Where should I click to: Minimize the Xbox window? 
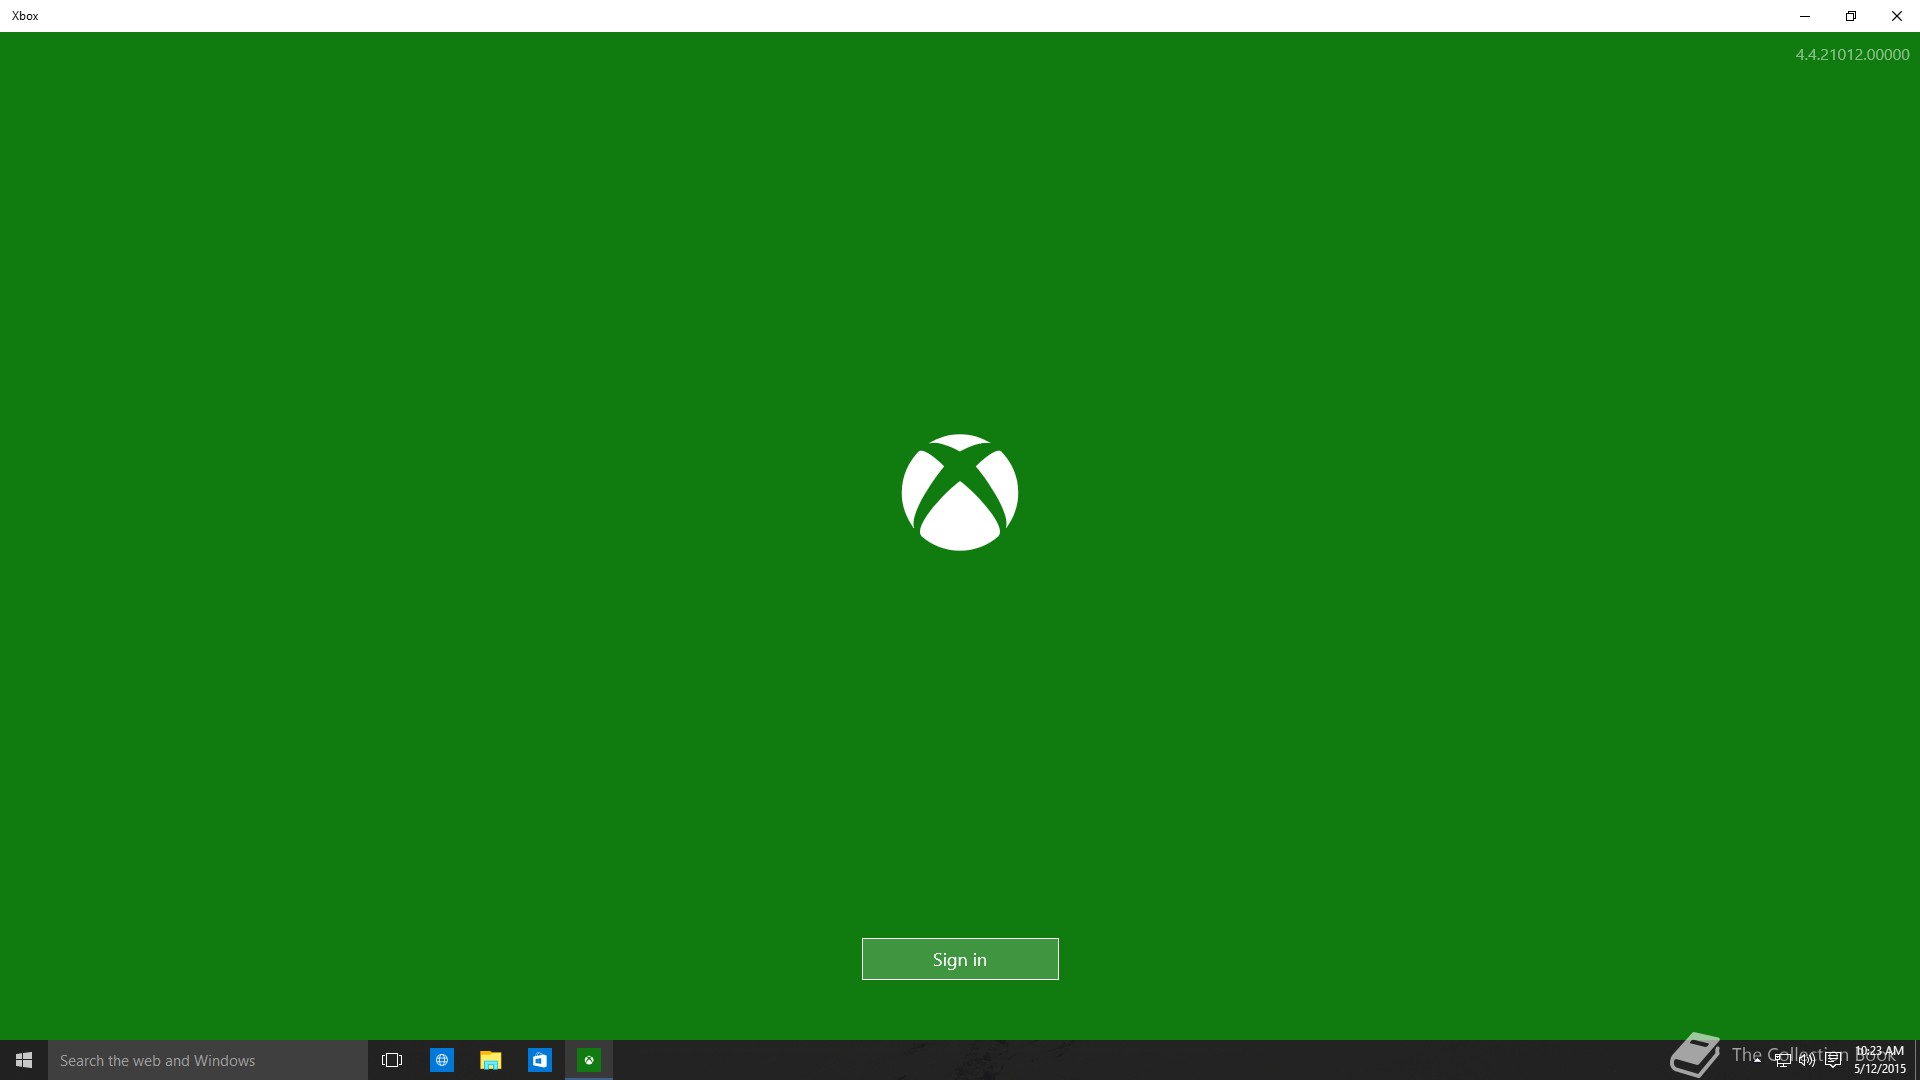click(1805, 16)
